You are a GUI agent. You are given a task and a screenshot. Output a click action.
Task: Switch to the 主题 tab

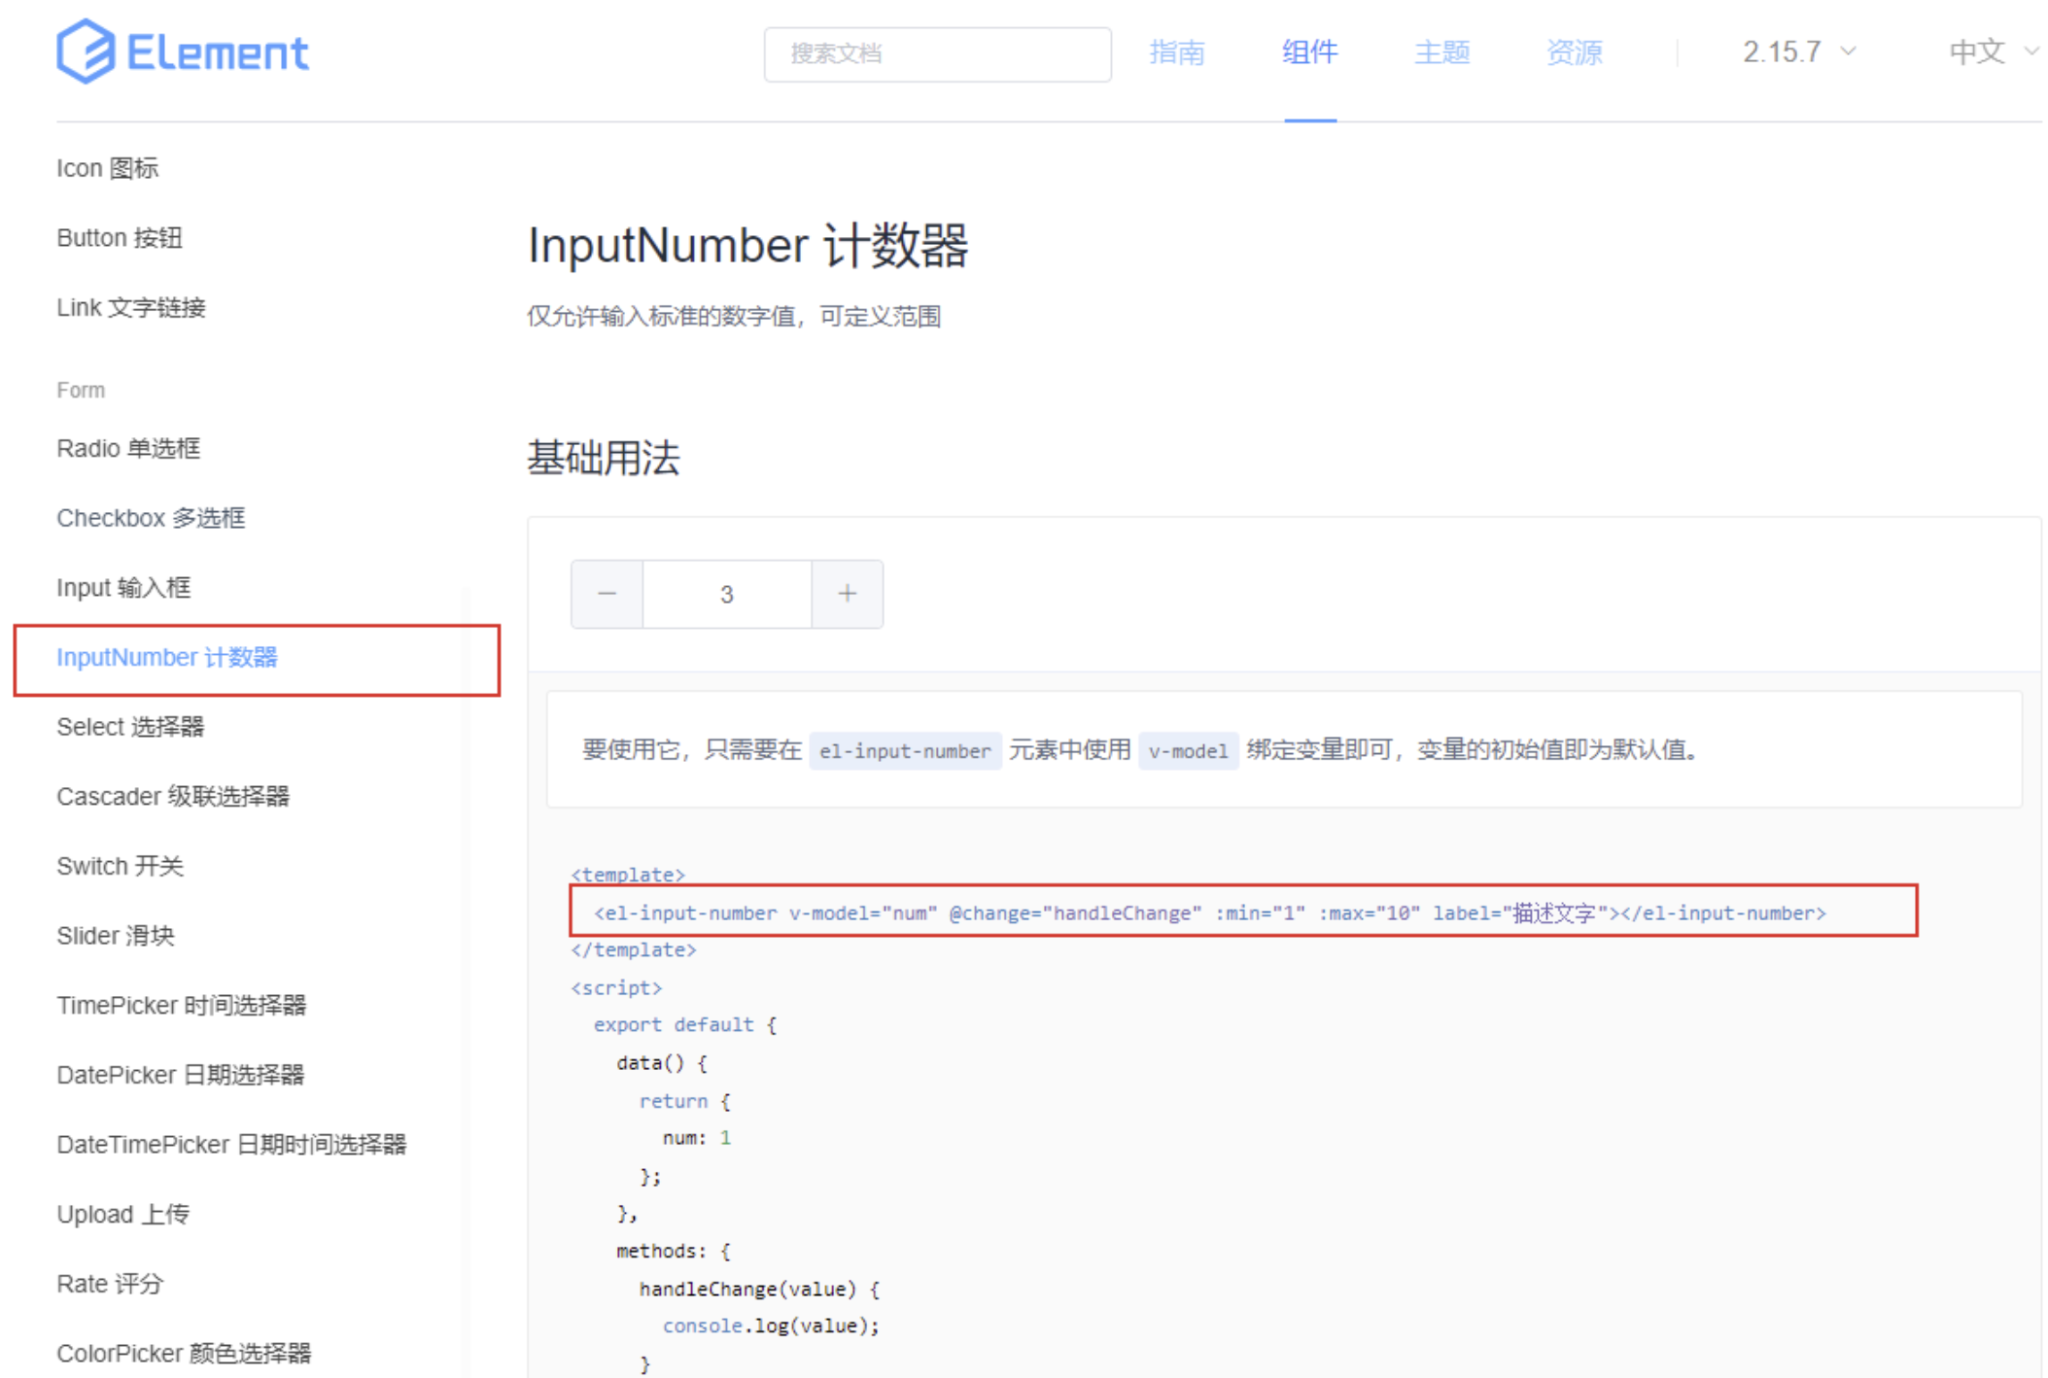click(x=1441, y=52)
